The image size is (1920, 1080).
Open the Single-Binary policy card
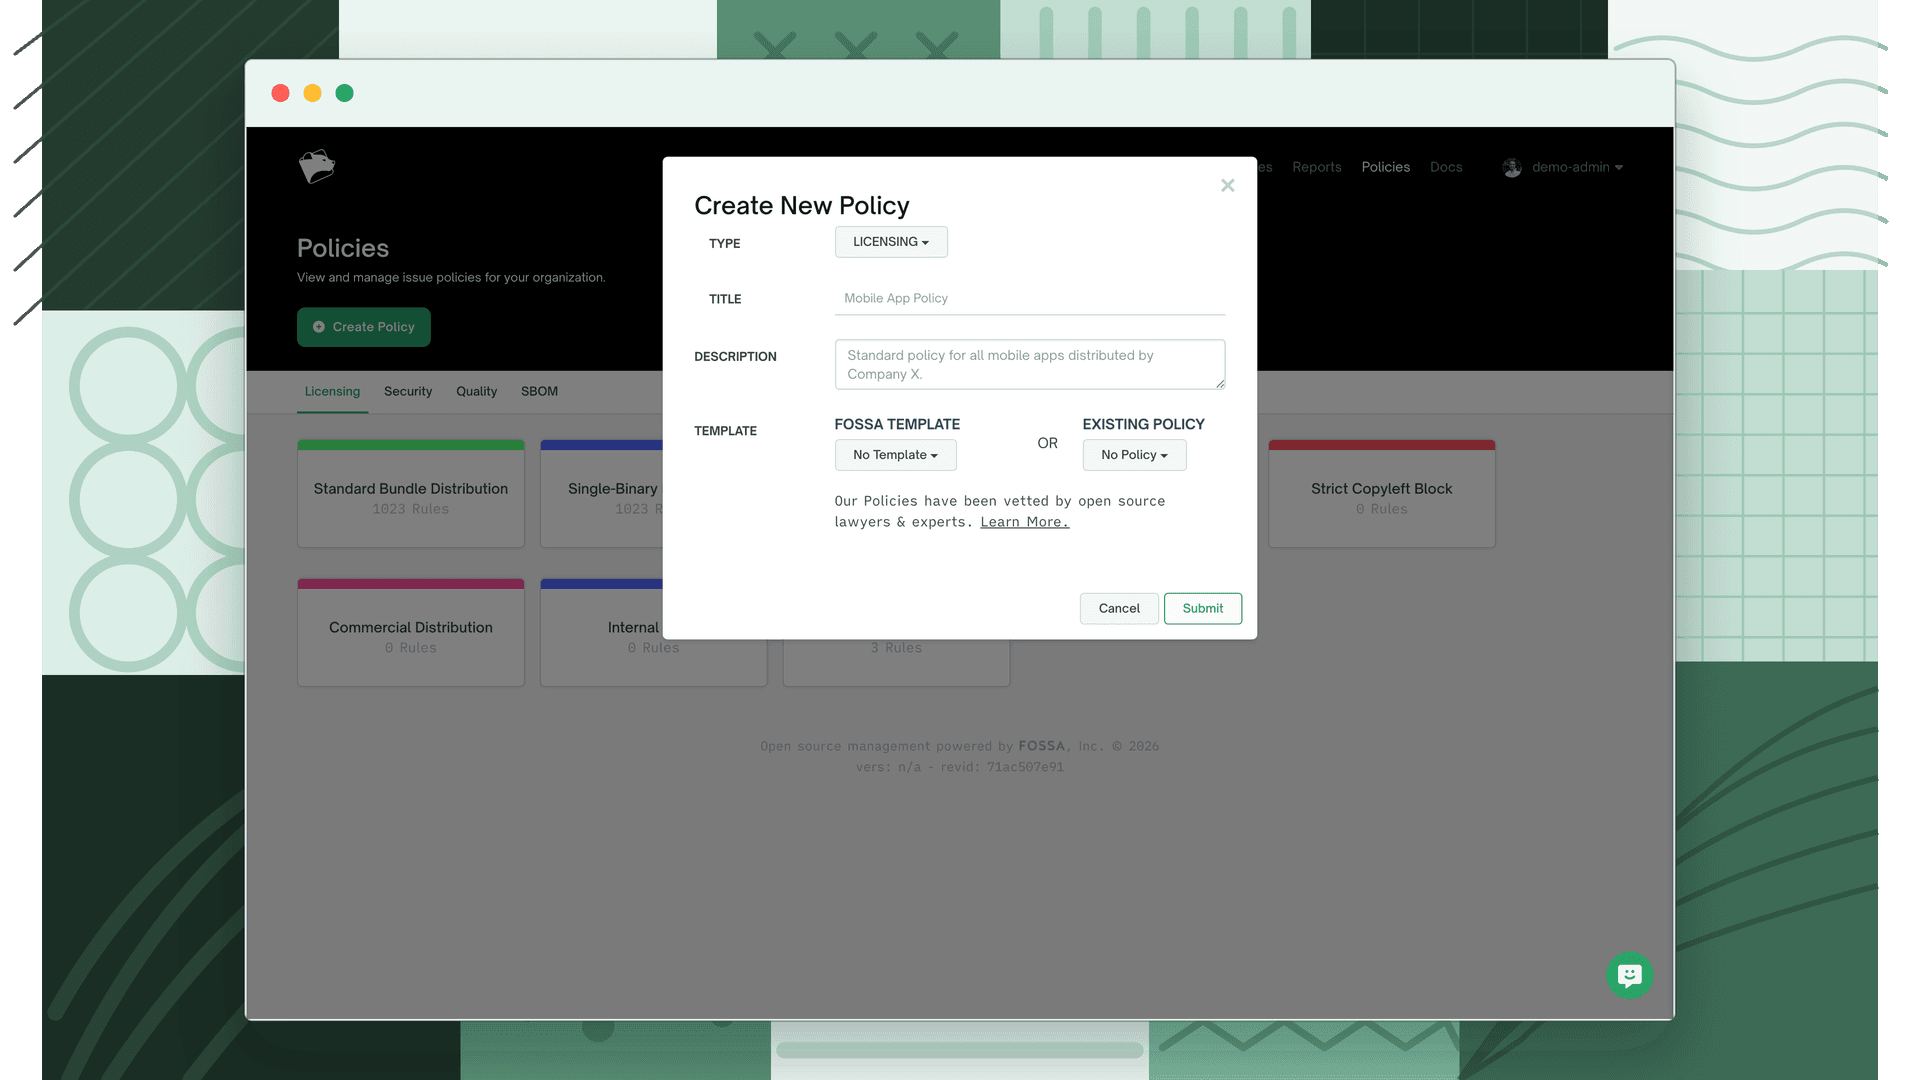(x=601, y=494)
